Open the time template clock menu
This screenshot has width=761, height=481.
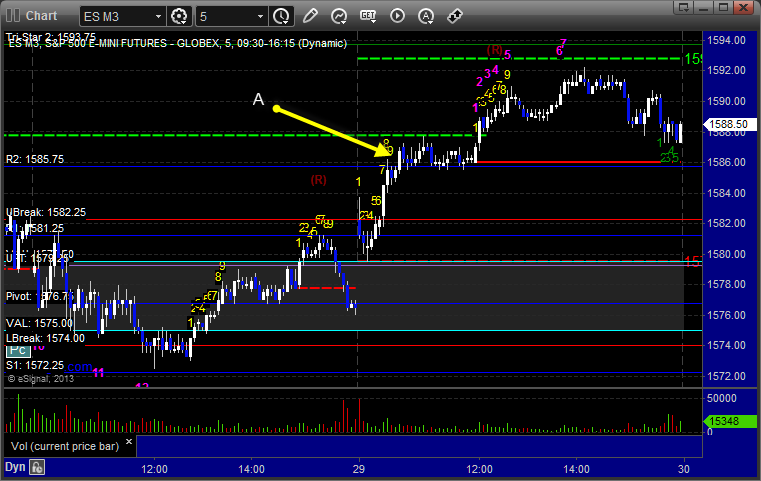point(281,17)
